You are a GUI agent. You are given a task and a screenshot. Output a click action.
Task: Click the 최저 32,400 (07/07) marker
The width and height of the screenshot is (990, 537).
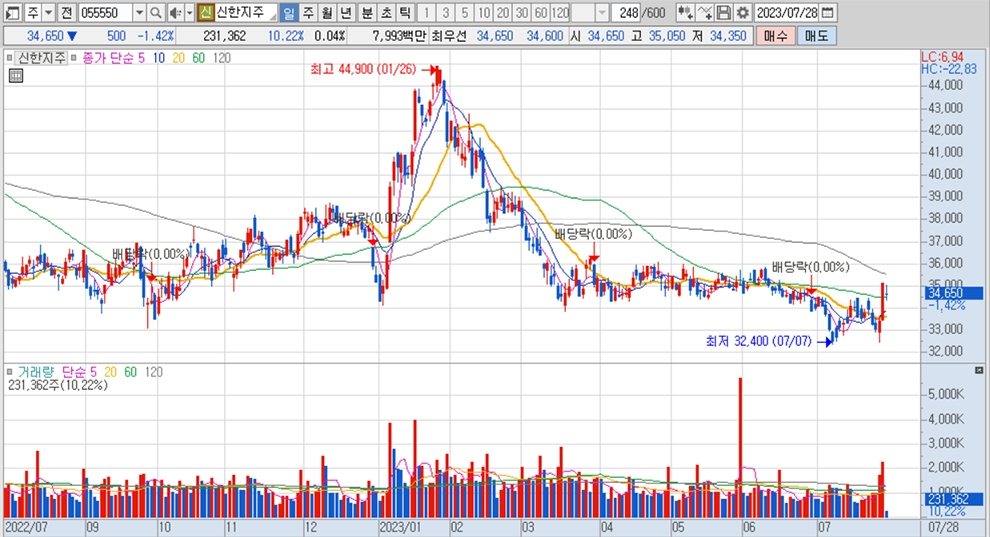pos(758,341)
